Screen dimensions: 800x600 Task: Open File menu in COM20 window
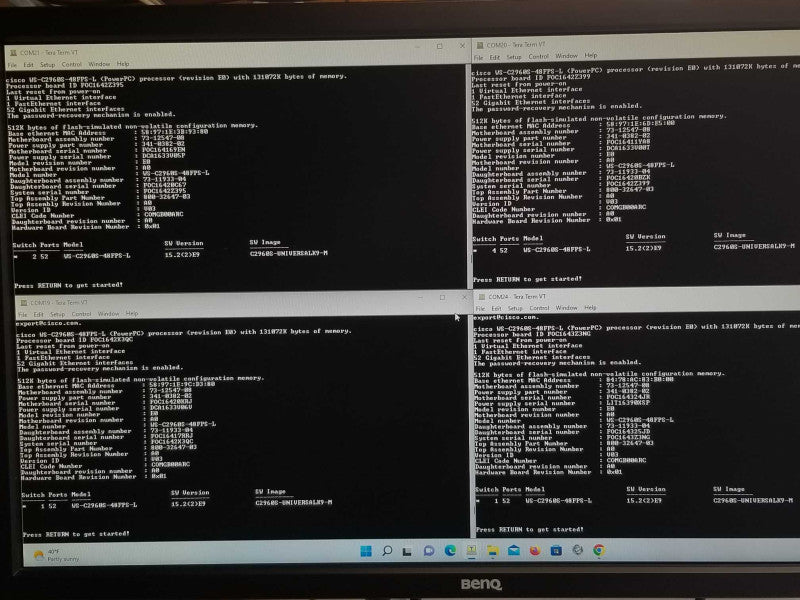click(x=479, y=58)
